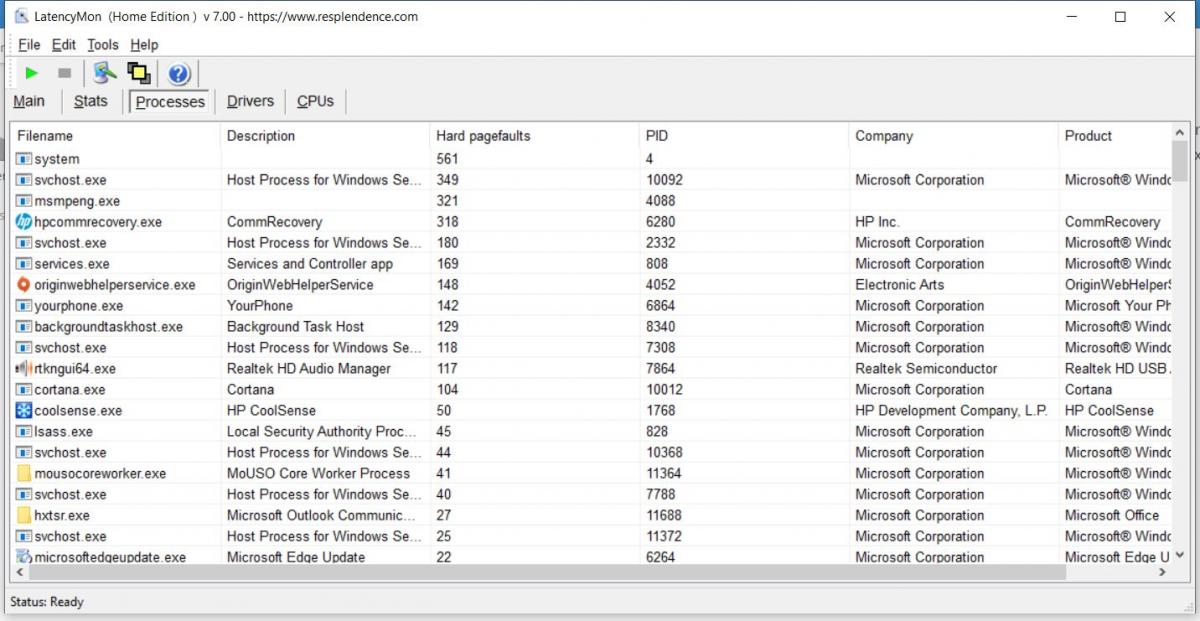Click the hard pagefaults value 561
This screenshot has height=621, width=1200.
(x=447, y=159)
